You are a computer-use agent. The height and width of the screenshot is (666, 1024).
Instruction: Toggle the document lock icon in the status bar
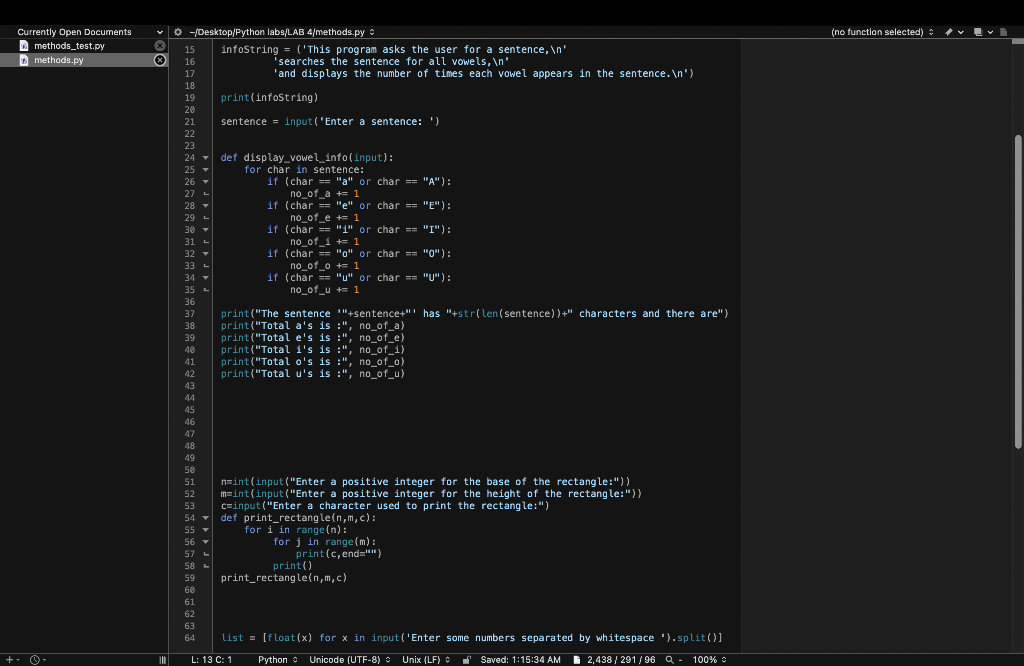pyautogui.click(x=466, y=659)
